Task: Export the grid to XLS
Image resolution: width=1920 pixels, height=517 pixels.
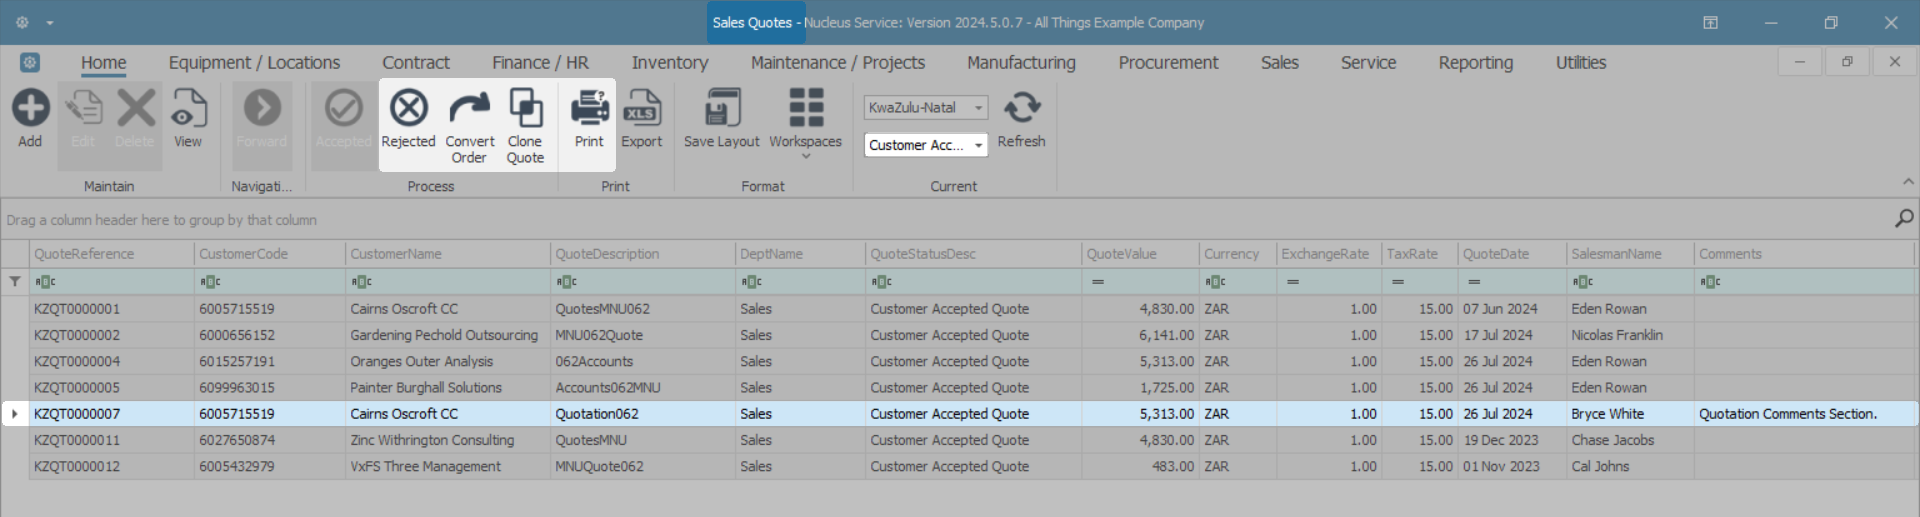Action: [x=641, y=109]
